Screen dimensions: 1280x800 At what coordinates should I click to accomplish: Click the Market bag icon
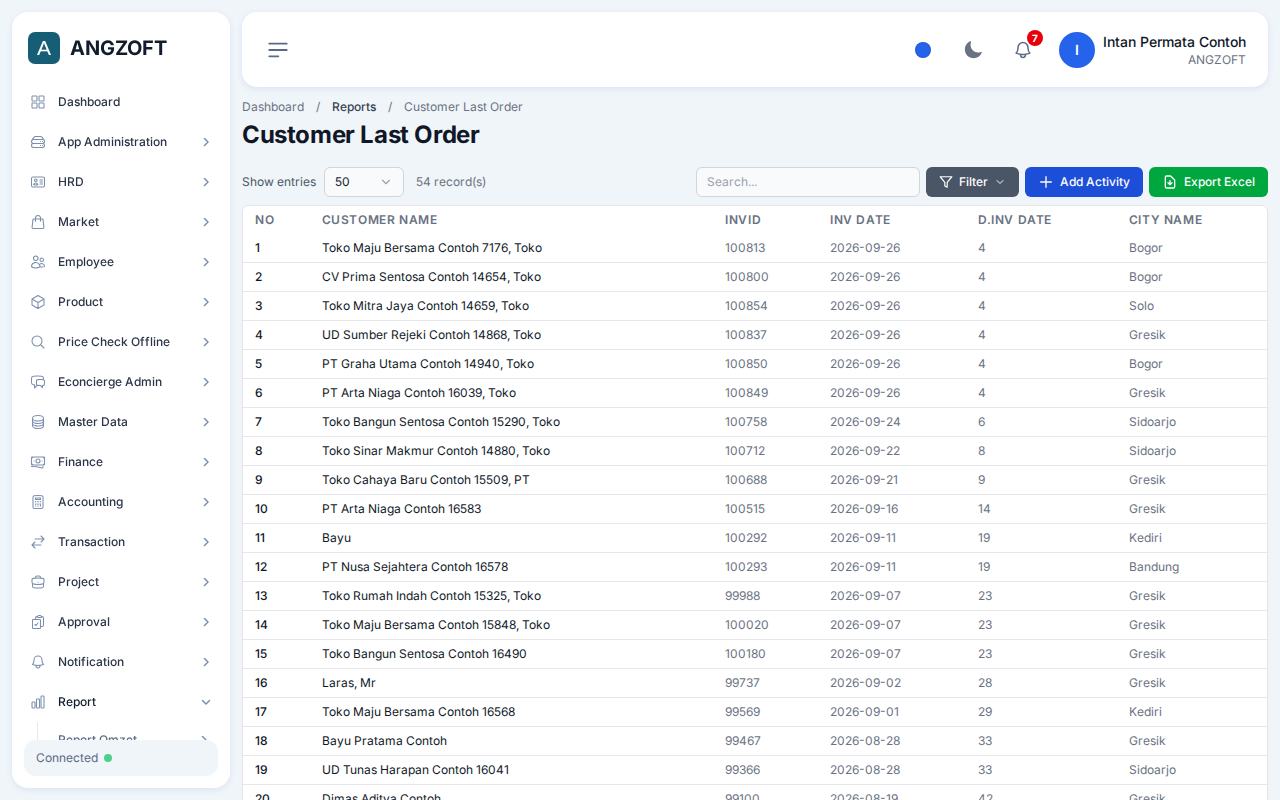(38, 222)
